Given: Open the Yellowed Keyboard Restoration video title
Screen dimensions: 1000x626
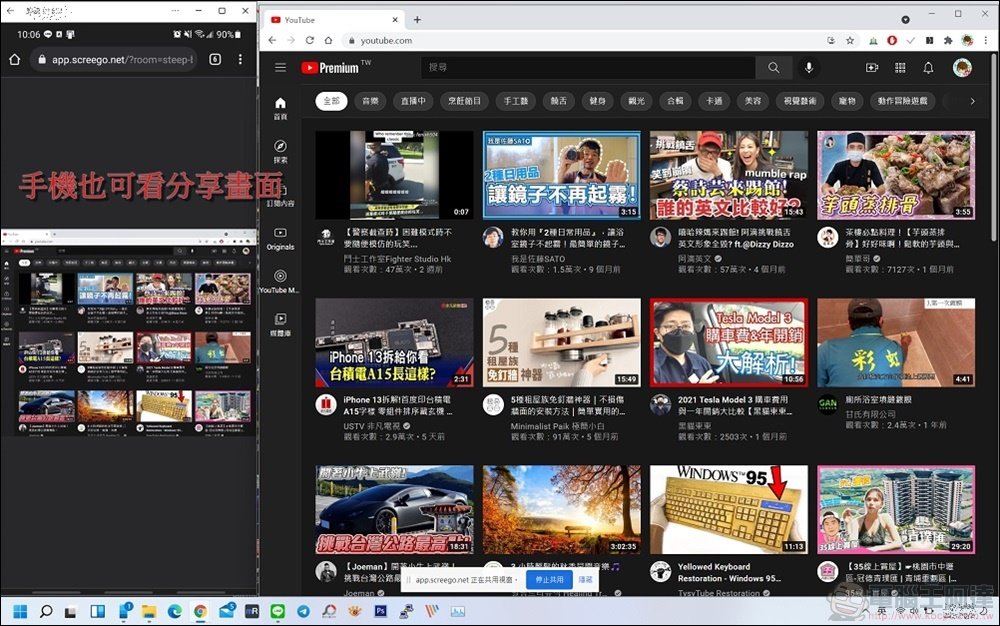Looking at the screenshot, I should 729,572.
